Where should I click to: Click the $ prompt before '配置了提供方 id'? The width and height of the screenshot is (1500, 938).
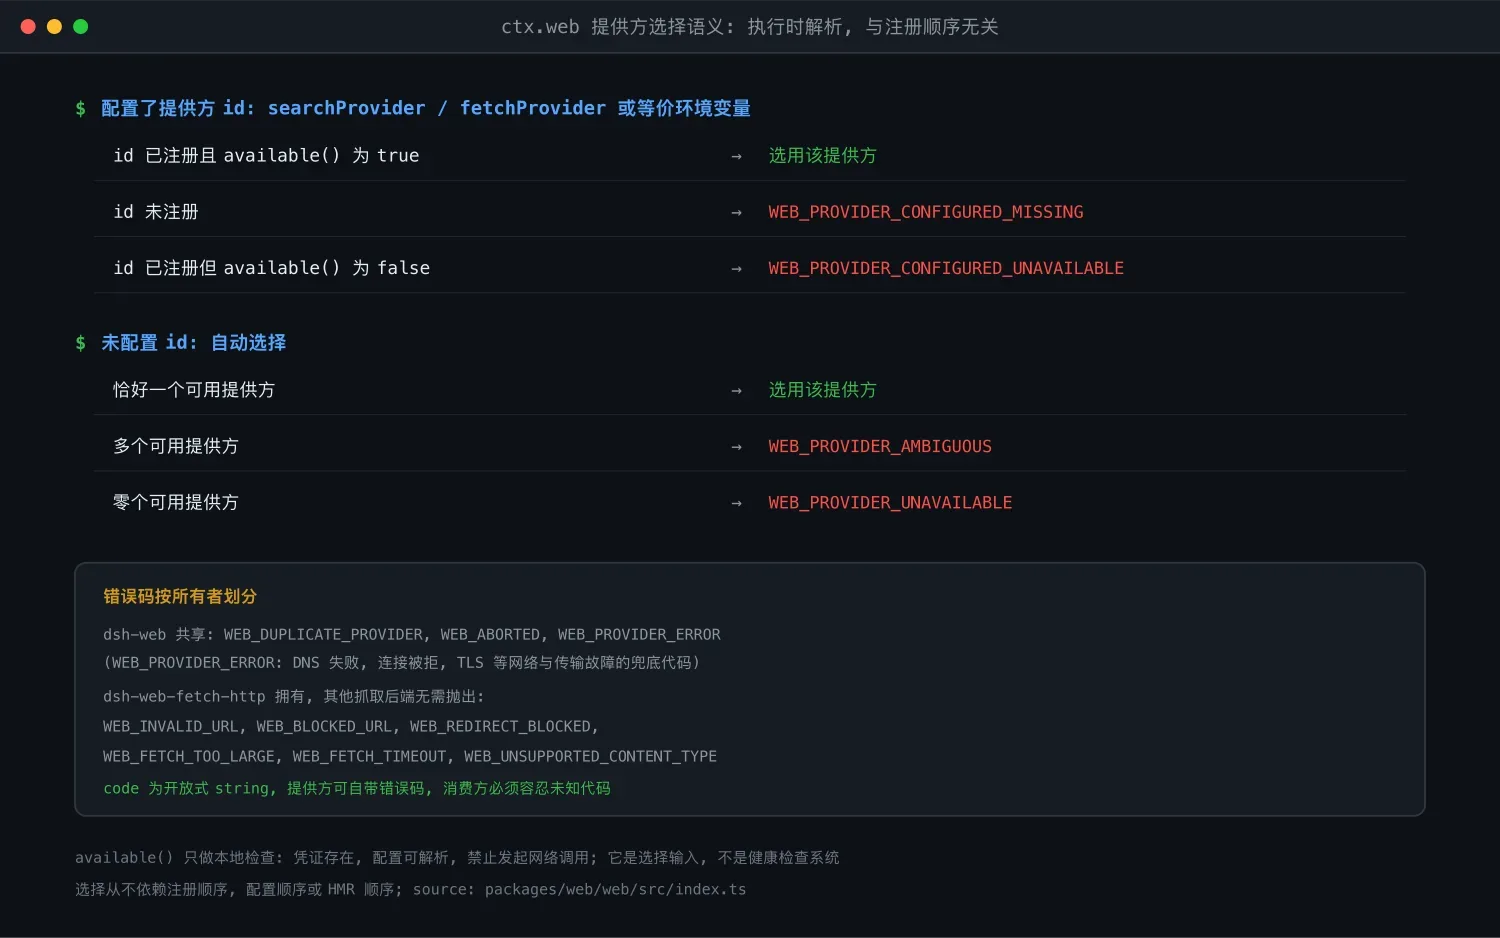[x=80, y=108]
